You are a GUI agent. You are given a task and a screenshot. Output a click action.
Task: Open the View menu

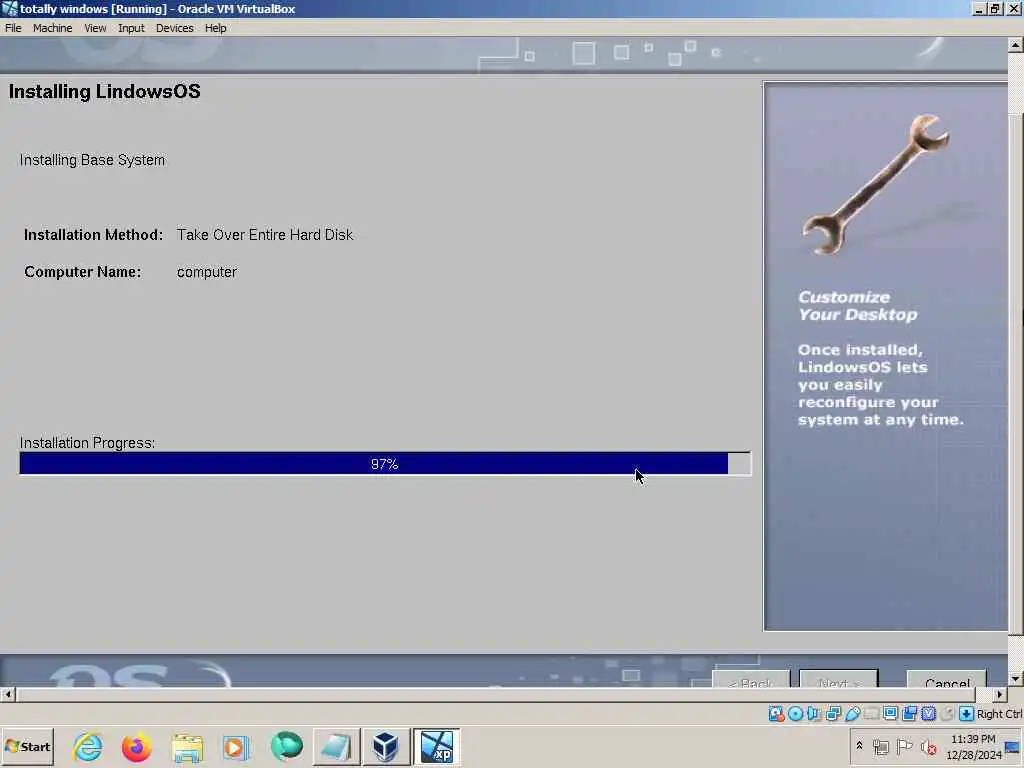[95, 28]
